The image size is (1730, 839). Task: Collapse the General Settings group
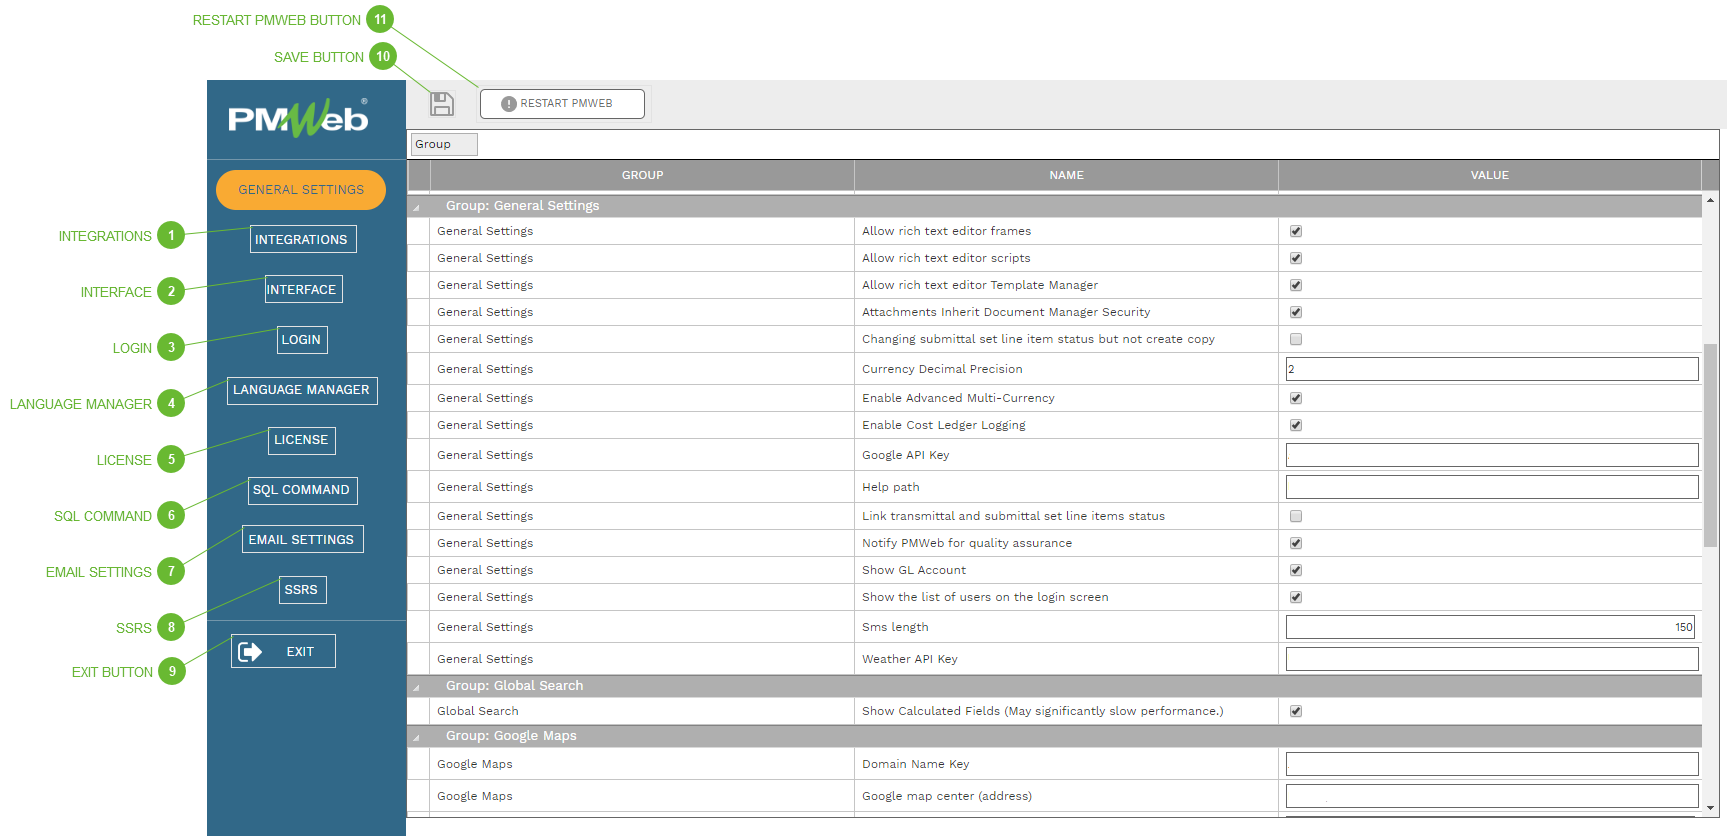(416, 207)
